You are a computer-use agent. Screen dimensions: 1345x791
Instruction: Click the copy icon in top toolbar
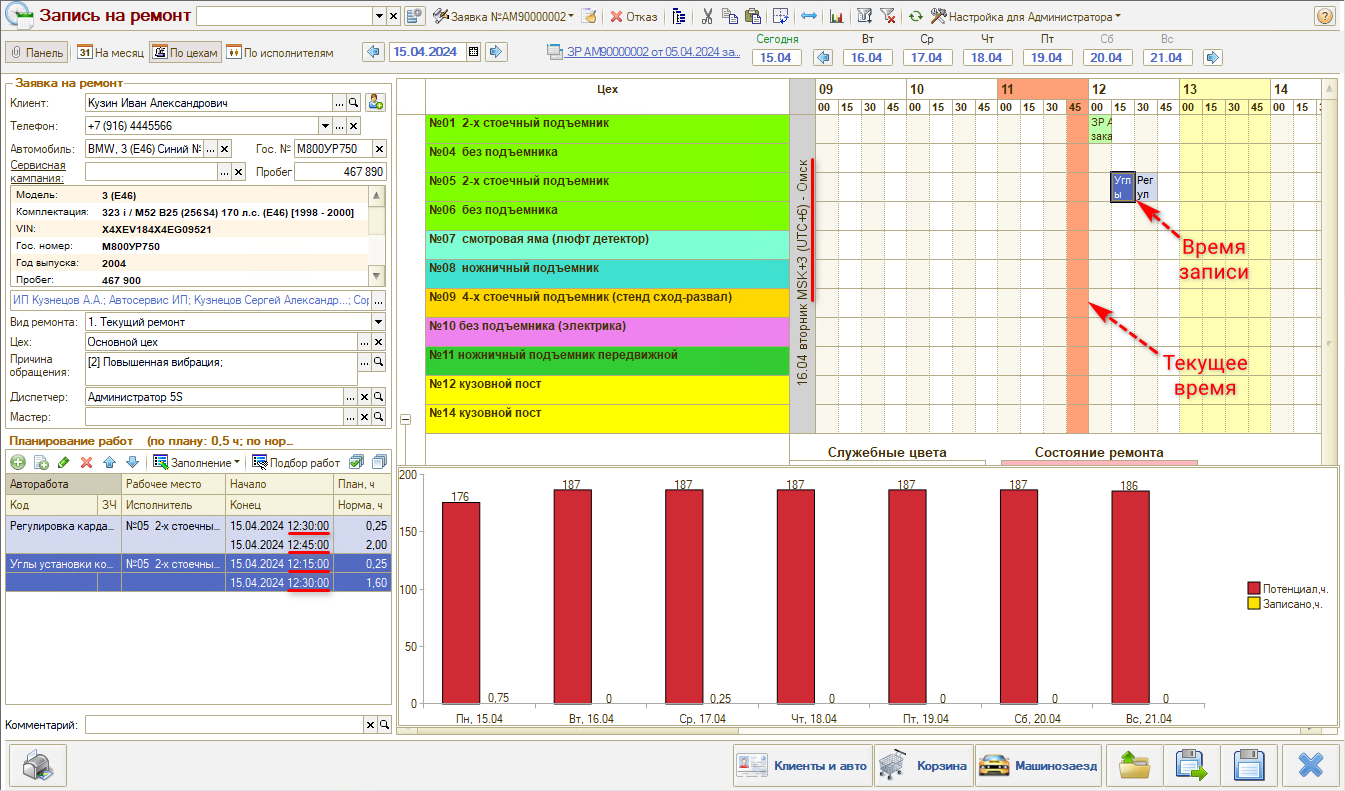coord(730,16)
